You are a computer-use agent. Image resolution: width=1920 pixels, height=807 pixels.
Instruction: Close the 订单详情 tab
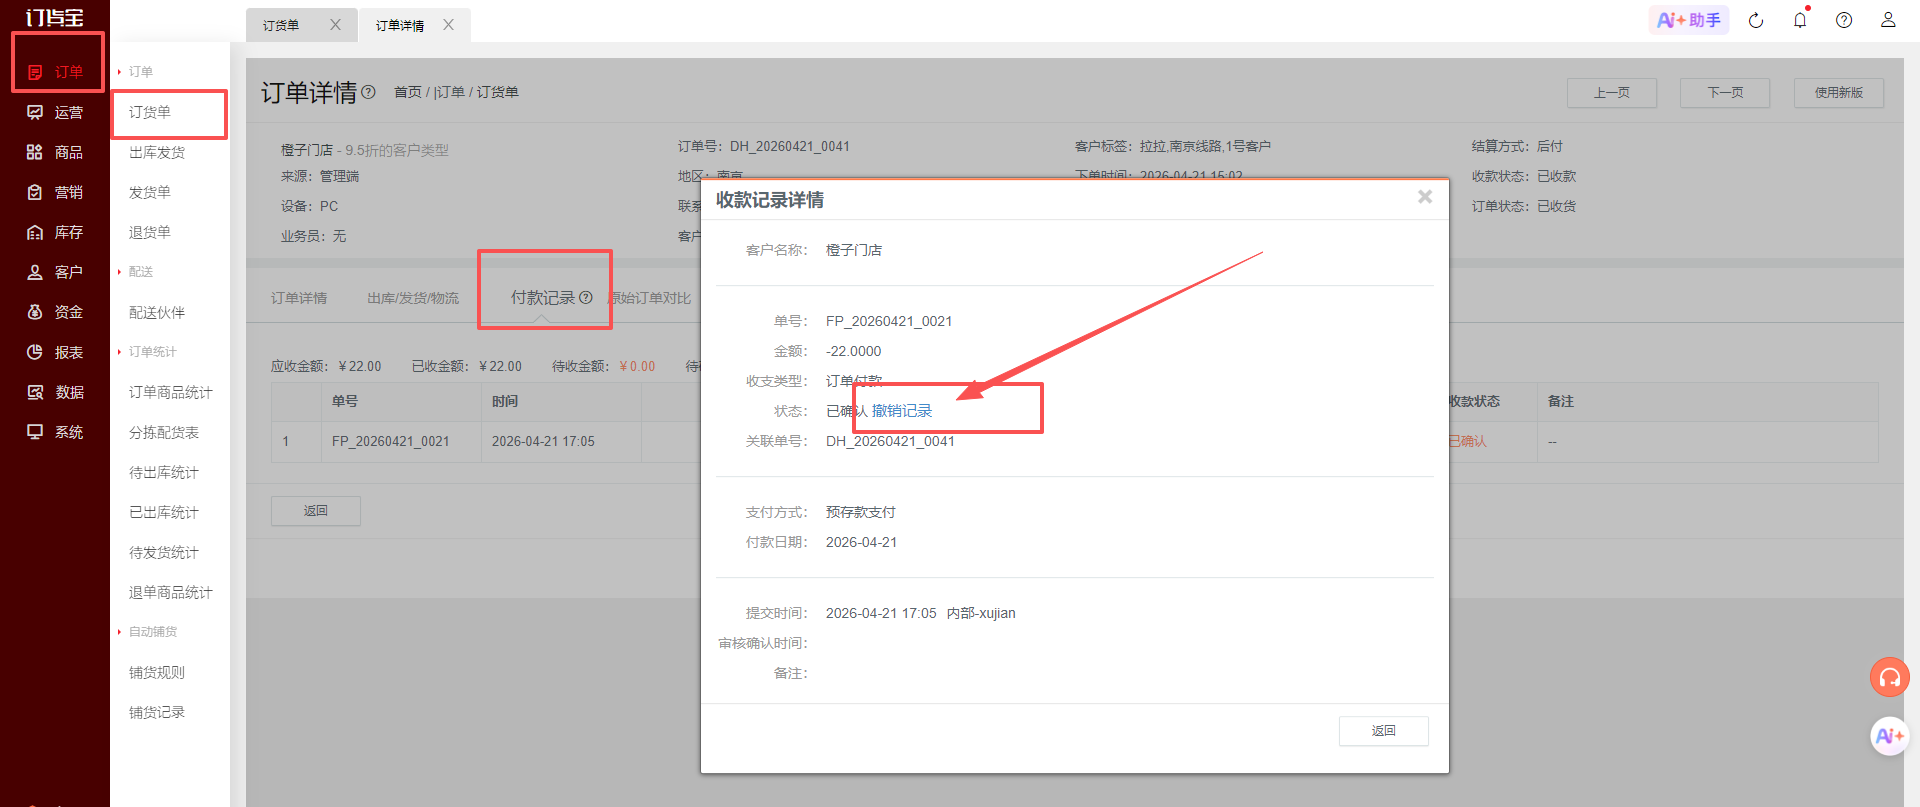pos(448,25)
